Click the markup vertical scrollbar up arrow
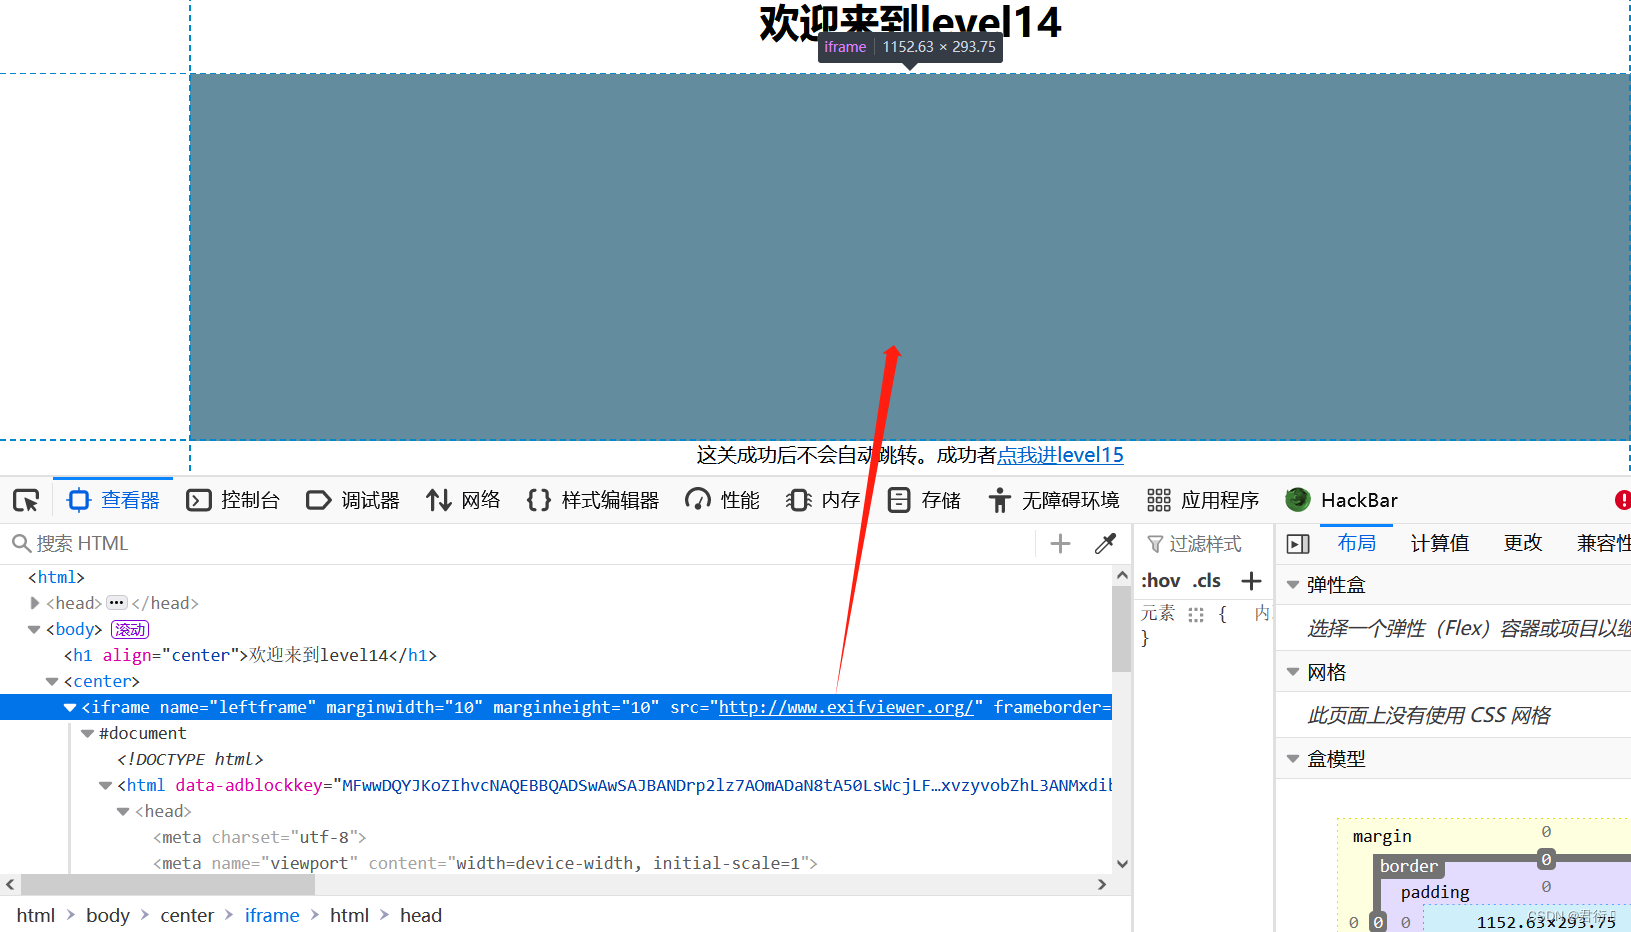The image size is (1631, 932). [1122, 575]
